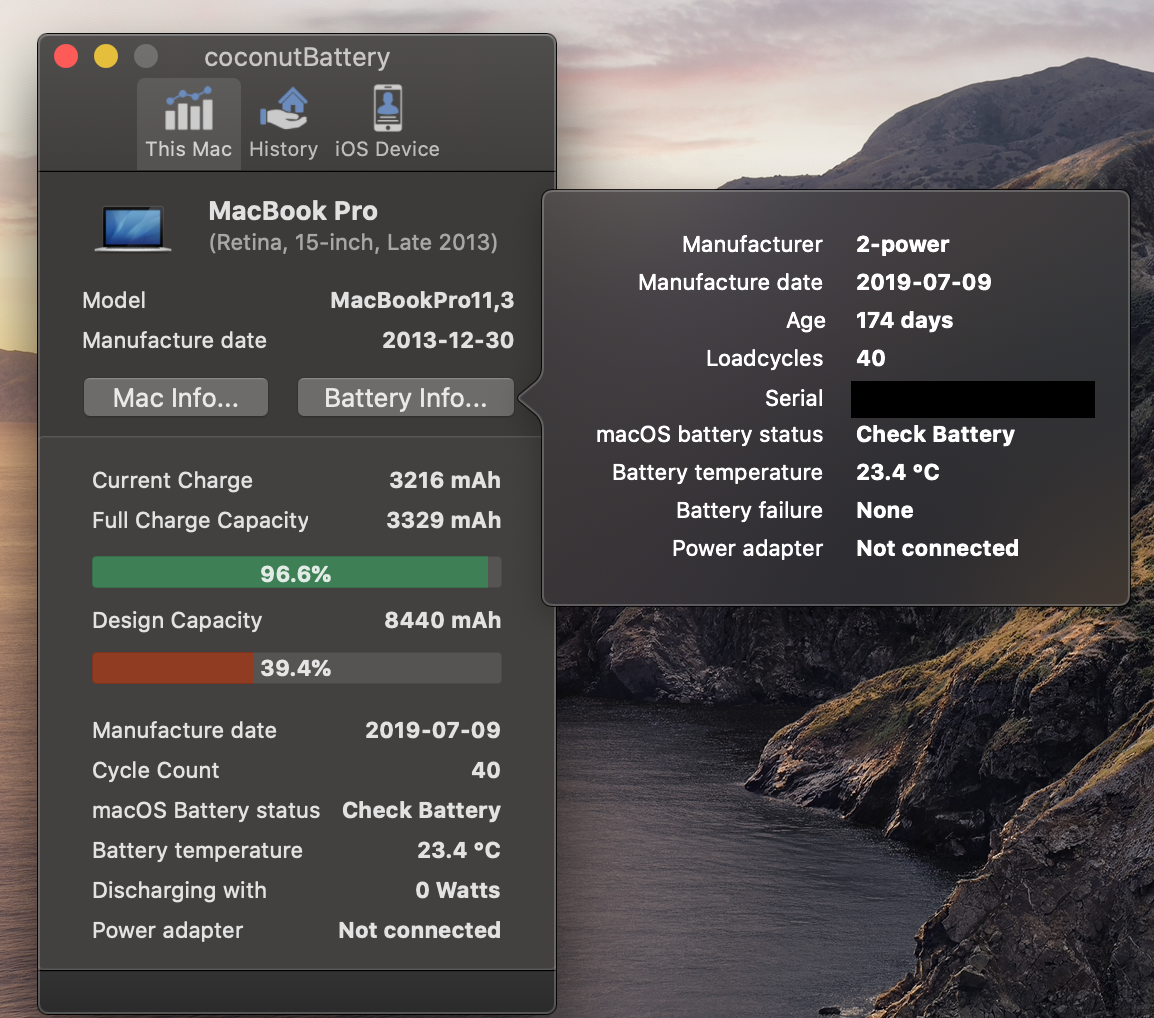Select the This Mac chart icon
The image size is (1154, 1018).
[x=189, y=109]
